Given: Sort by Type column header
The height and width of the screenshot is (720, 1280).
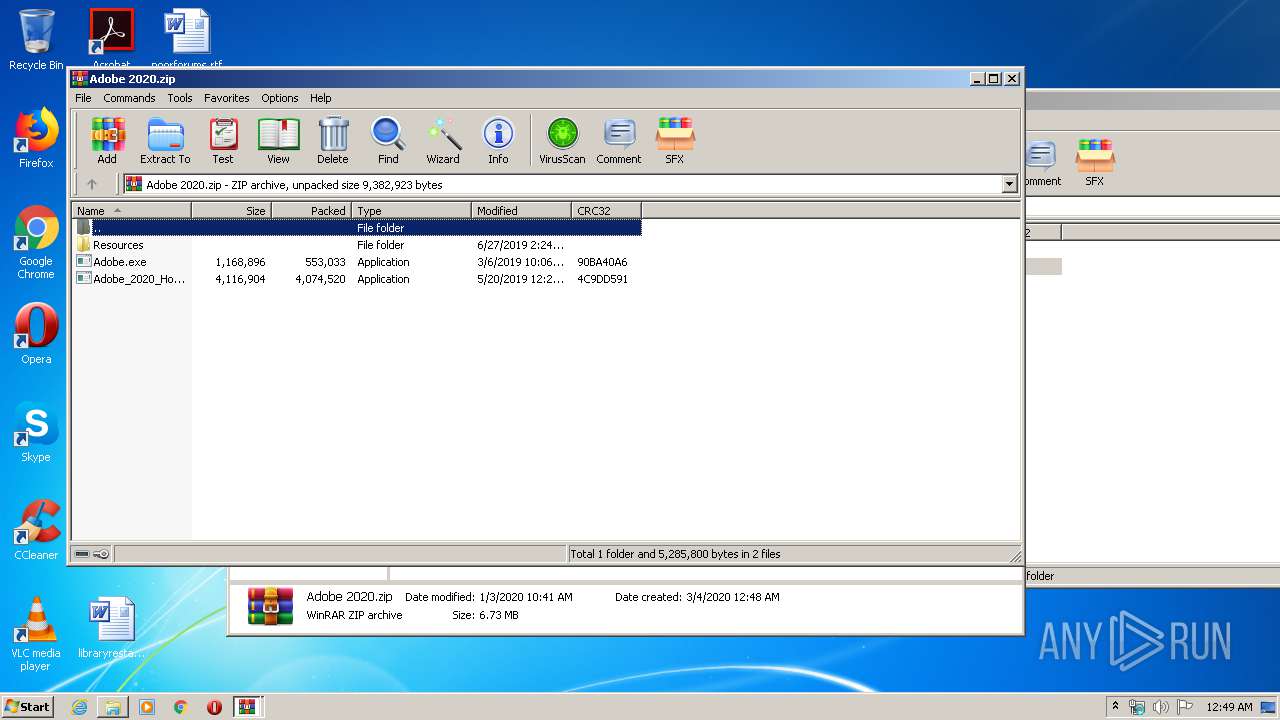Looking at the screenshot, I should pos(412,211).
